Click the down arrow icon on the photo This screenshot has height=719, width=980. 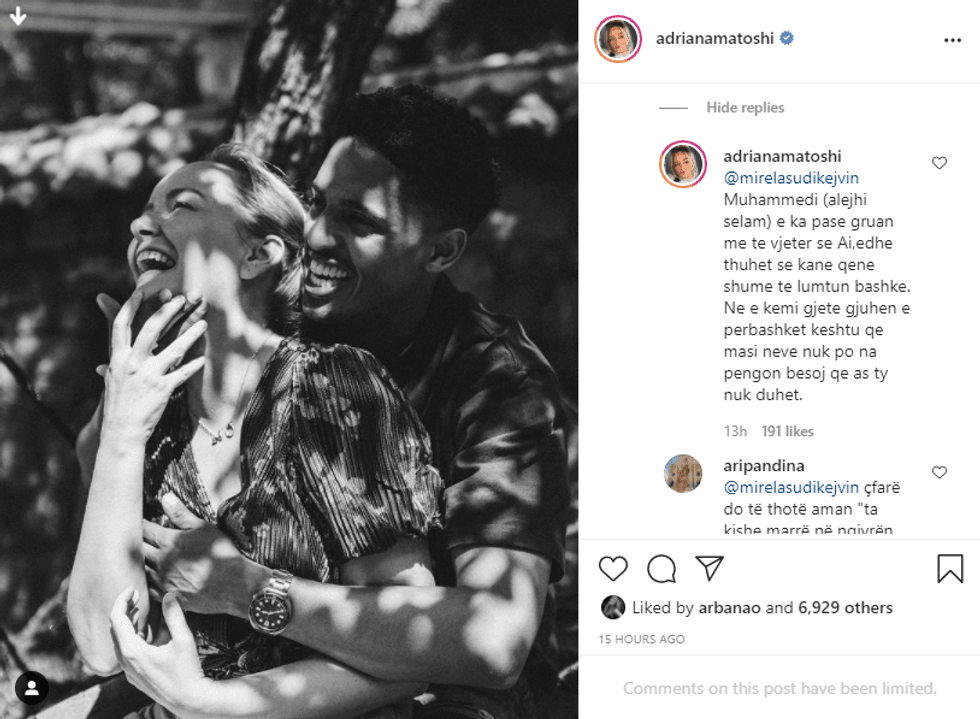click(x=18, y=16)
